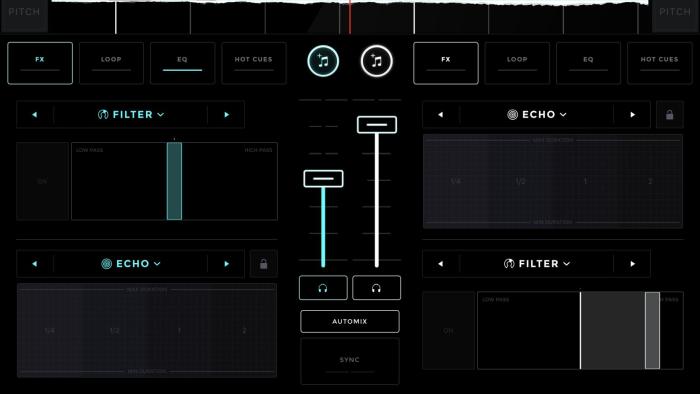
Task: Click the SYNC button
Action: [350, 361]
